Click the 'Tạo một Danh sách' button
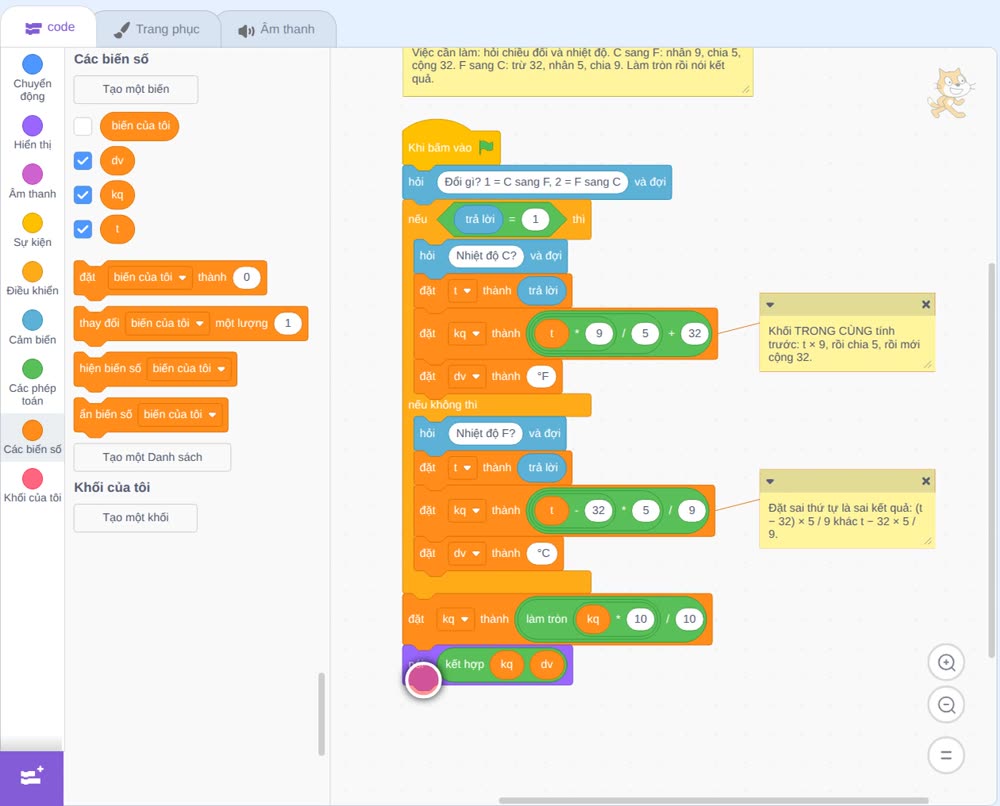1000x806 pixels. pyautogui.click(x=152, y=457)
